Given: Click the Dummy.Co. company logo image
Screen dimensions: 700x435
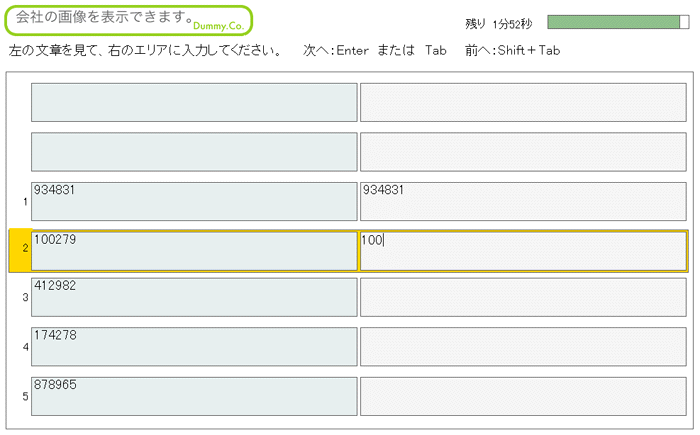Looking at the screenshot, I should tap(129, 21).
